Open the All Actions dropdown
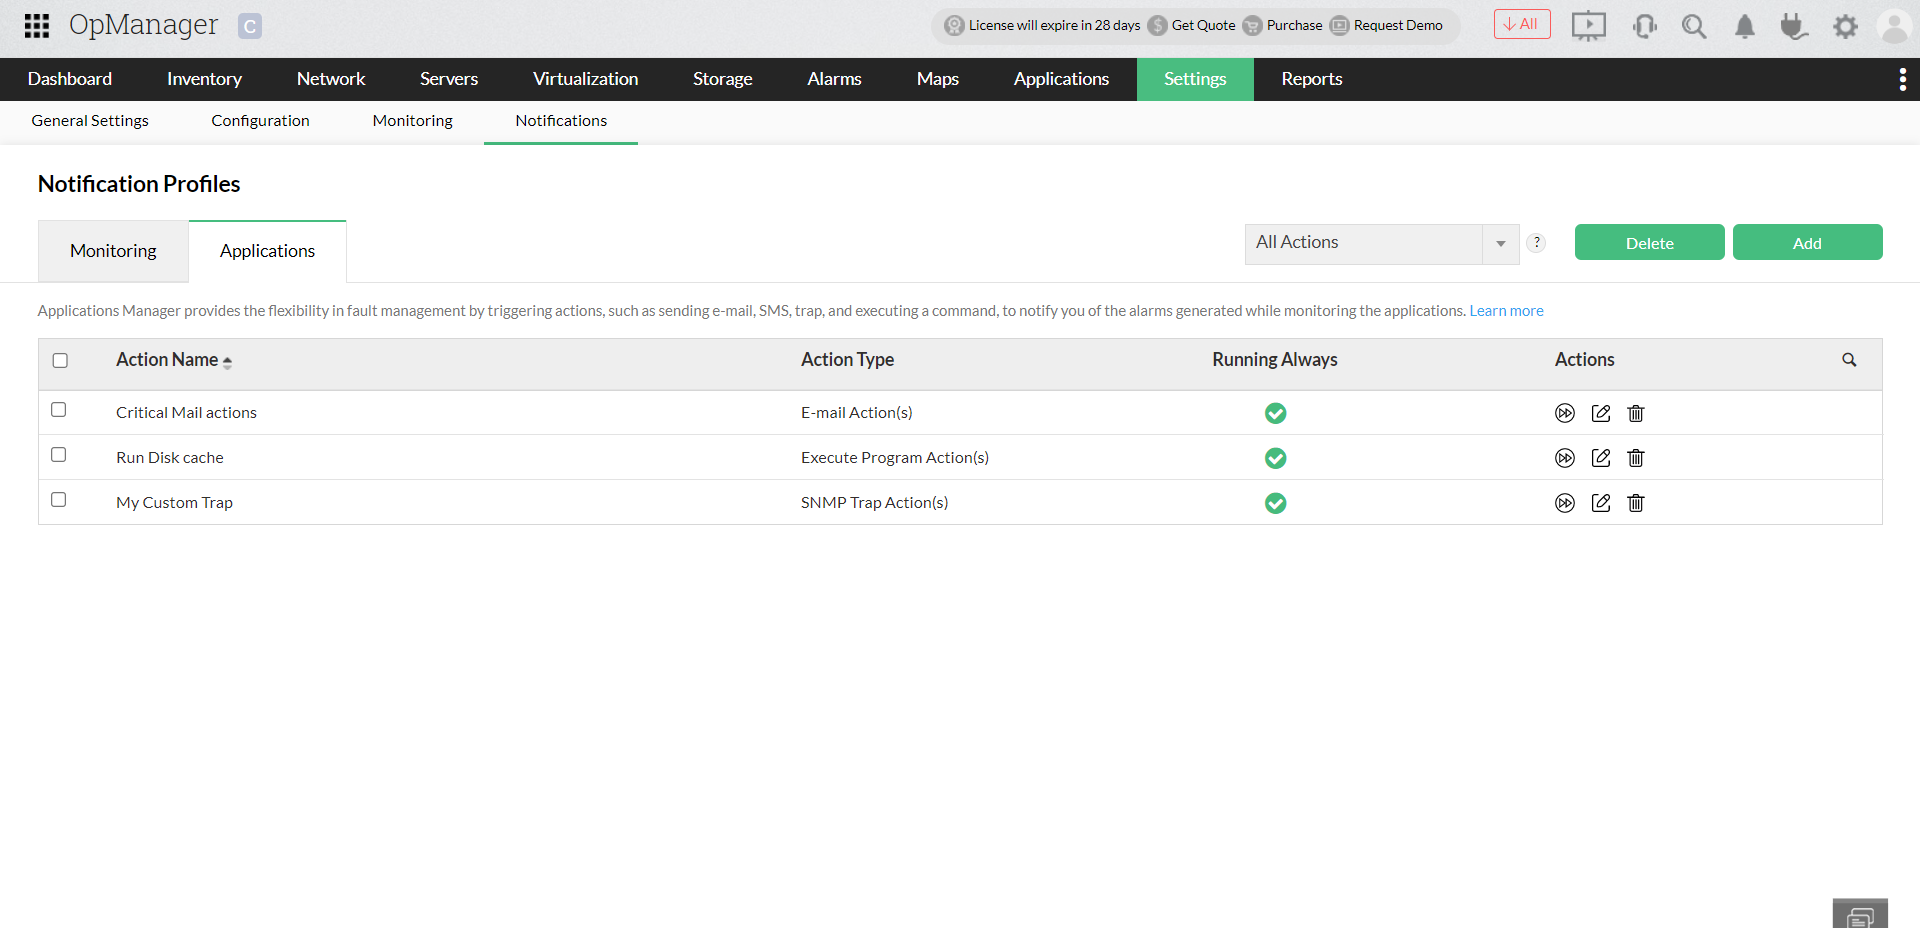Image resolution: width=1920 pixels, height=928 pixels. (1381, 243)
